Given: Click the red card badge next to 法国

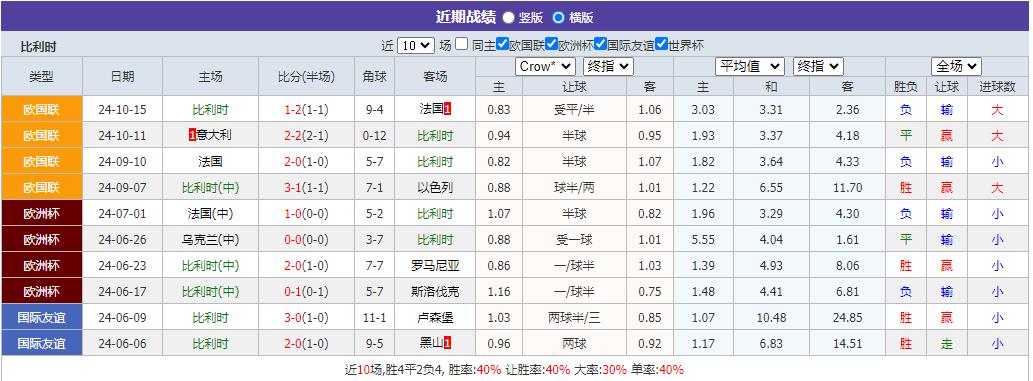Looking at the screenshot, I should 447,109.
